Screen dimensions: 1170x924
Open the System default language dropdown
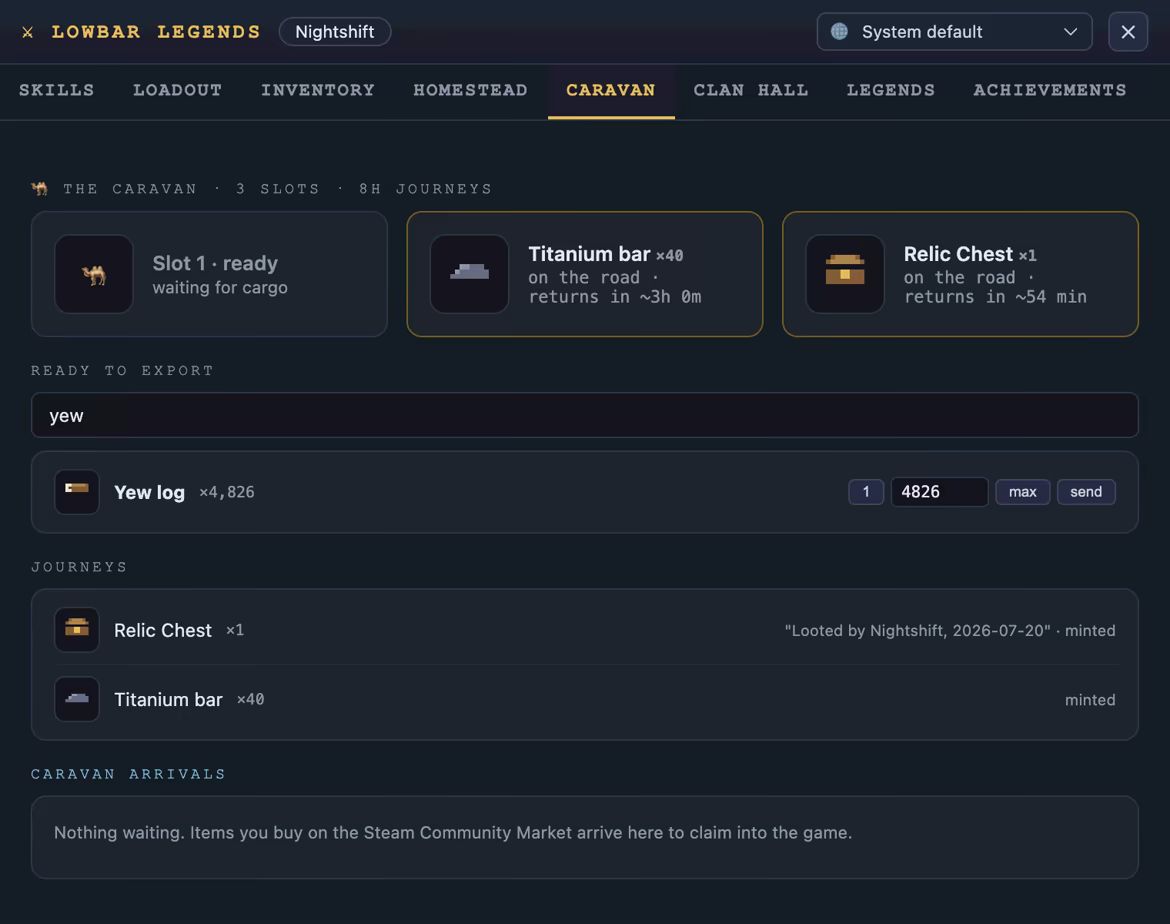pyautogui.click(x=954, y=31)
